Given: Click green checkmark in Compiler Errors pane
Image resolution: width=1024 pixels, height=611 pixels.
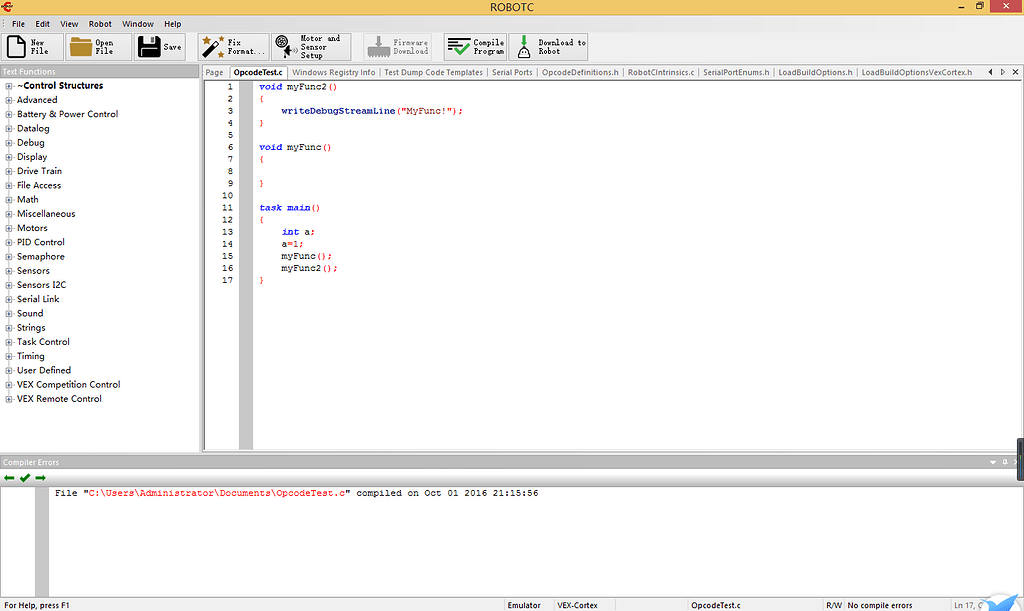Looking at the screenshot, I should point(25,478).
